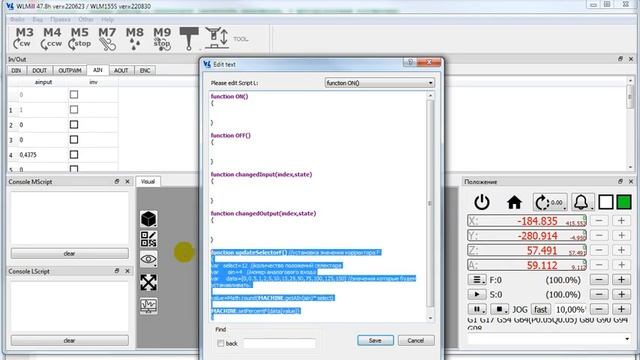Image resolution: width=640 pixels, height=360 pixels.
Task: Click the X position value -184.835
Action: click(x=537, y=221)
